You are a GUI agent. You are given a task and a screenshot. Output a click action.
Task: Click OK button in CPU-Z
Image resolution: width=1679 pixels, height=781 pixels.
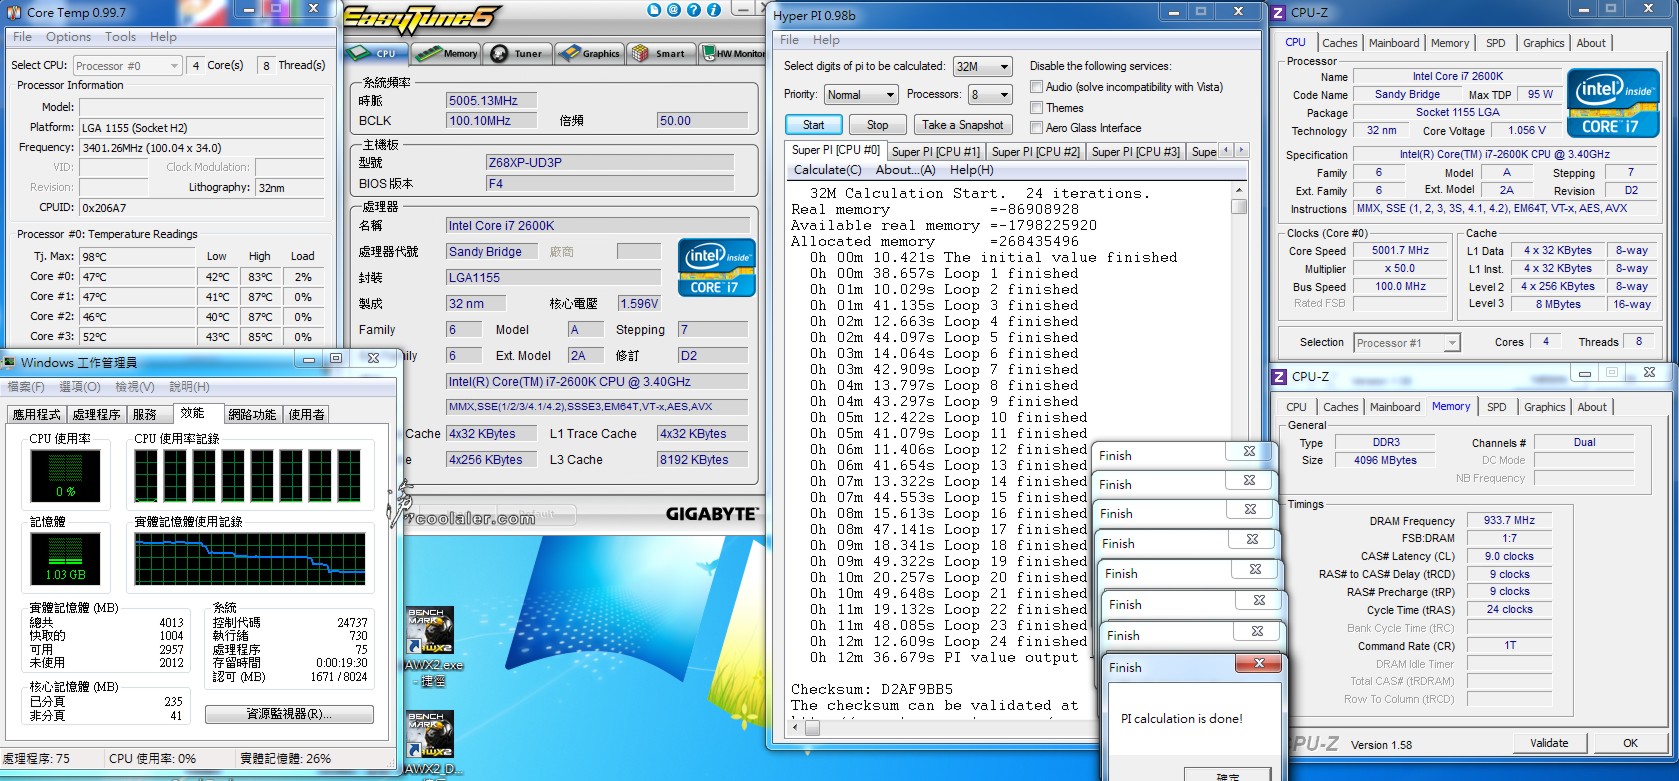[1630, 743]
